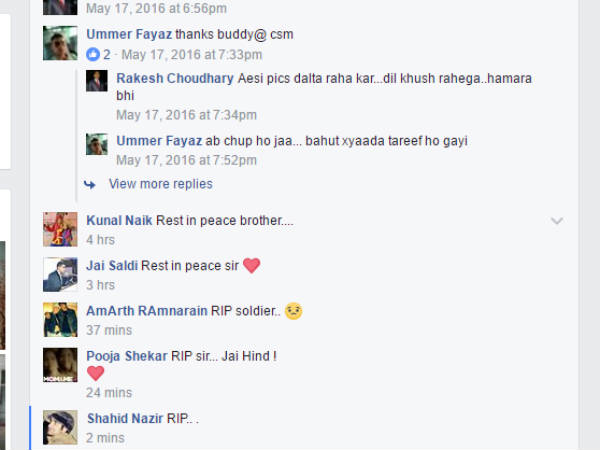Click Jai Saldi's avatar thumbnail

pyautogui.click(x=60, y=274)
